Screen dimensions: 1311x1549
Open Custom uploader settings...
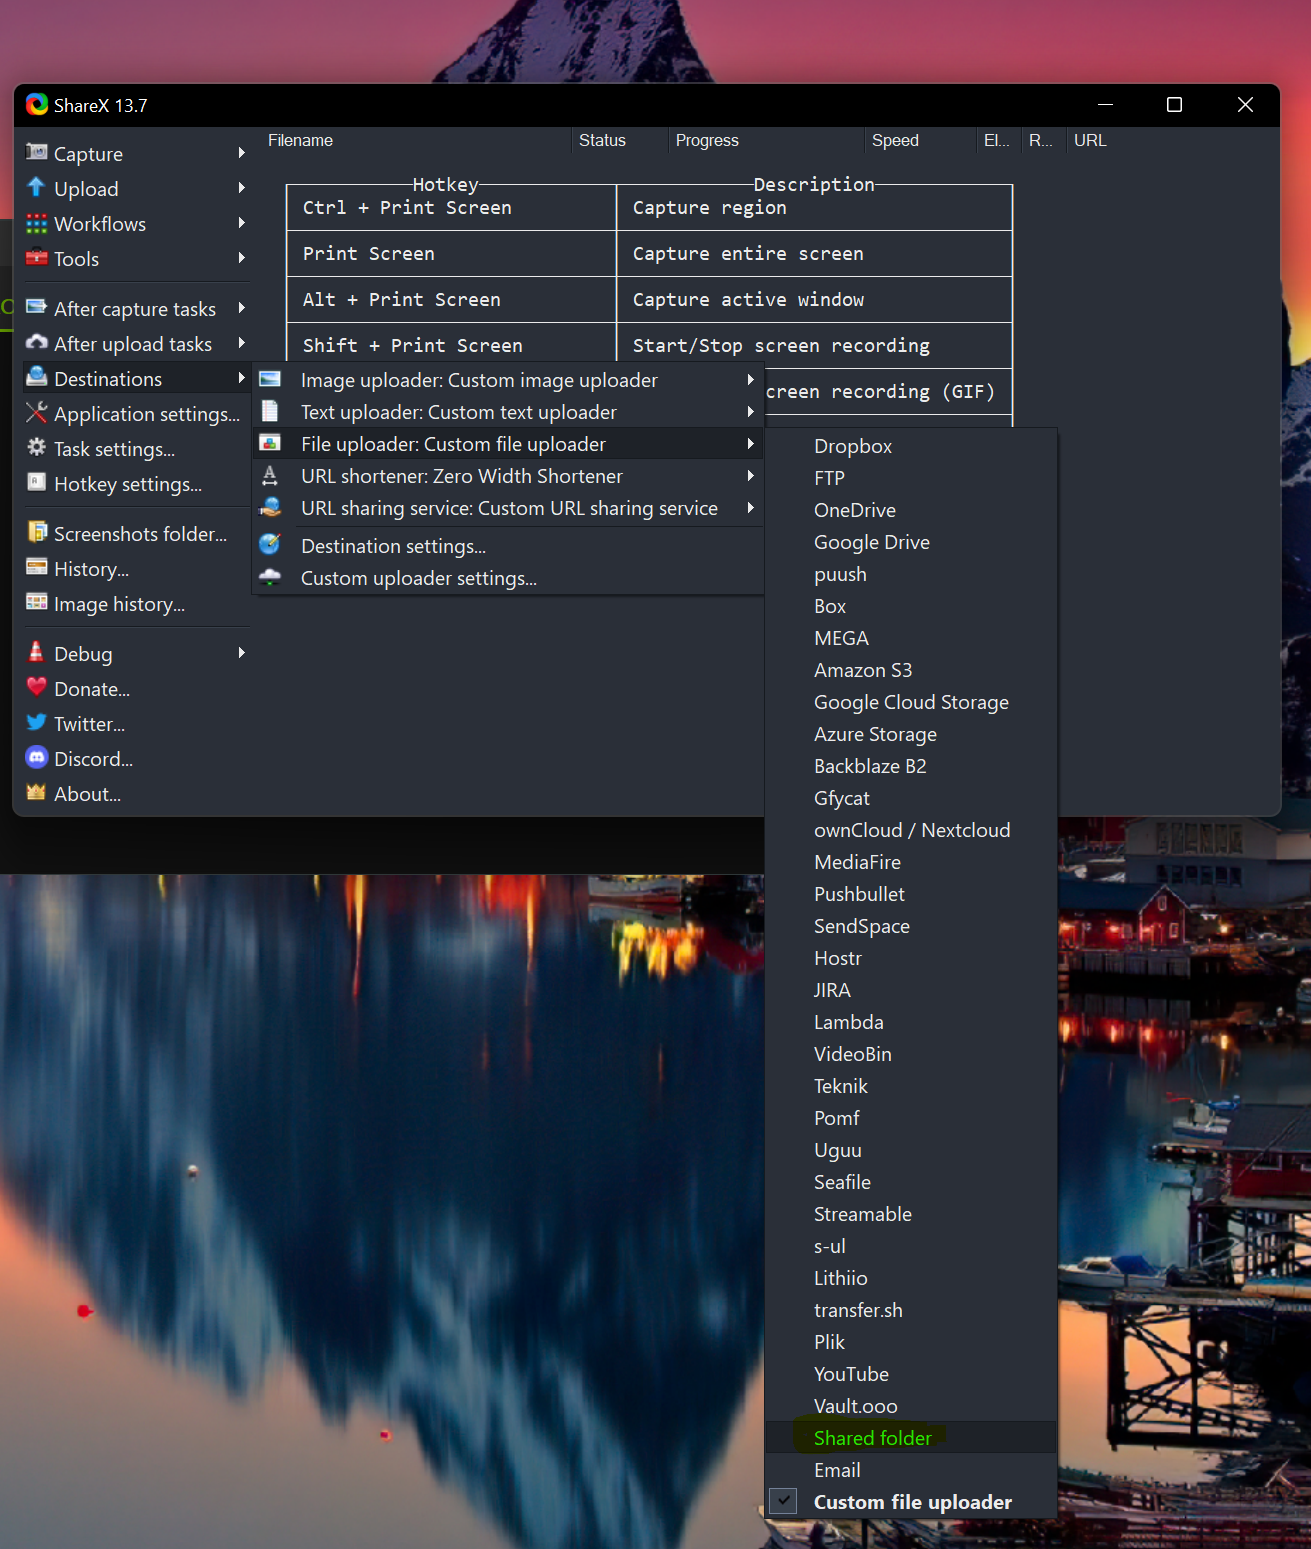point(418,578)
